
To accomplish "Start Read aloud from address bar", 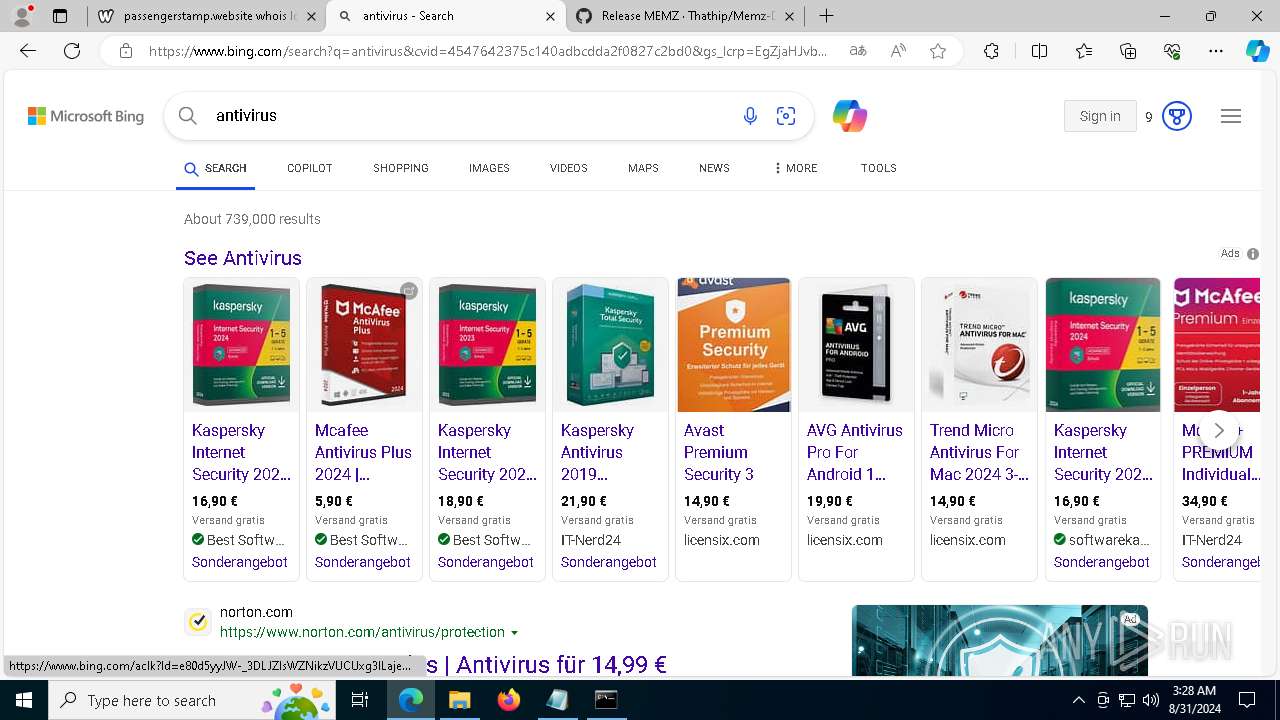I will point(898,51).
